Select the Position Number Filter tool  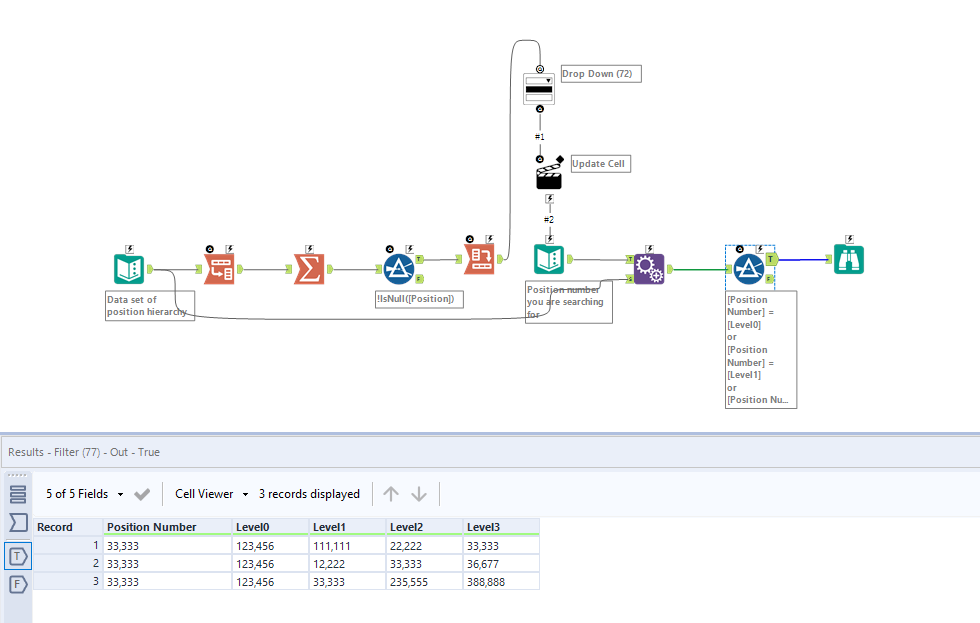coord(749,269)
